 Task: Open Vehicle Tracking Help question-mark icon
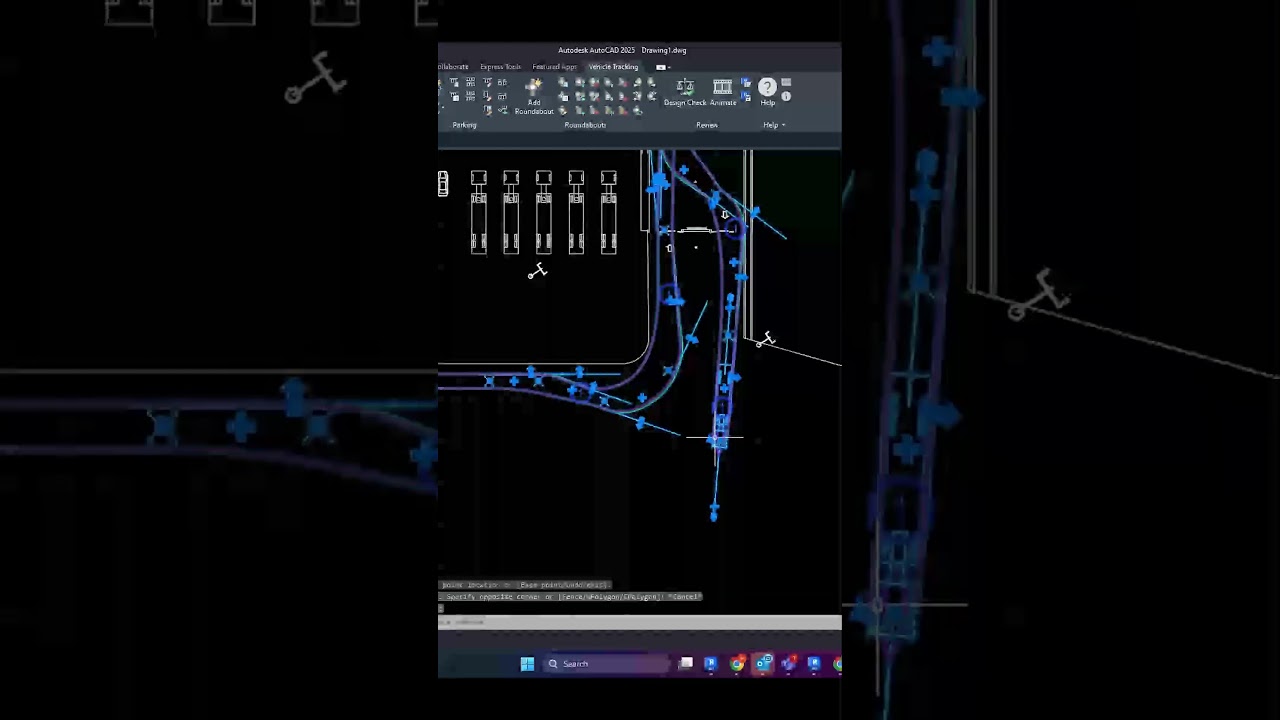767,91
